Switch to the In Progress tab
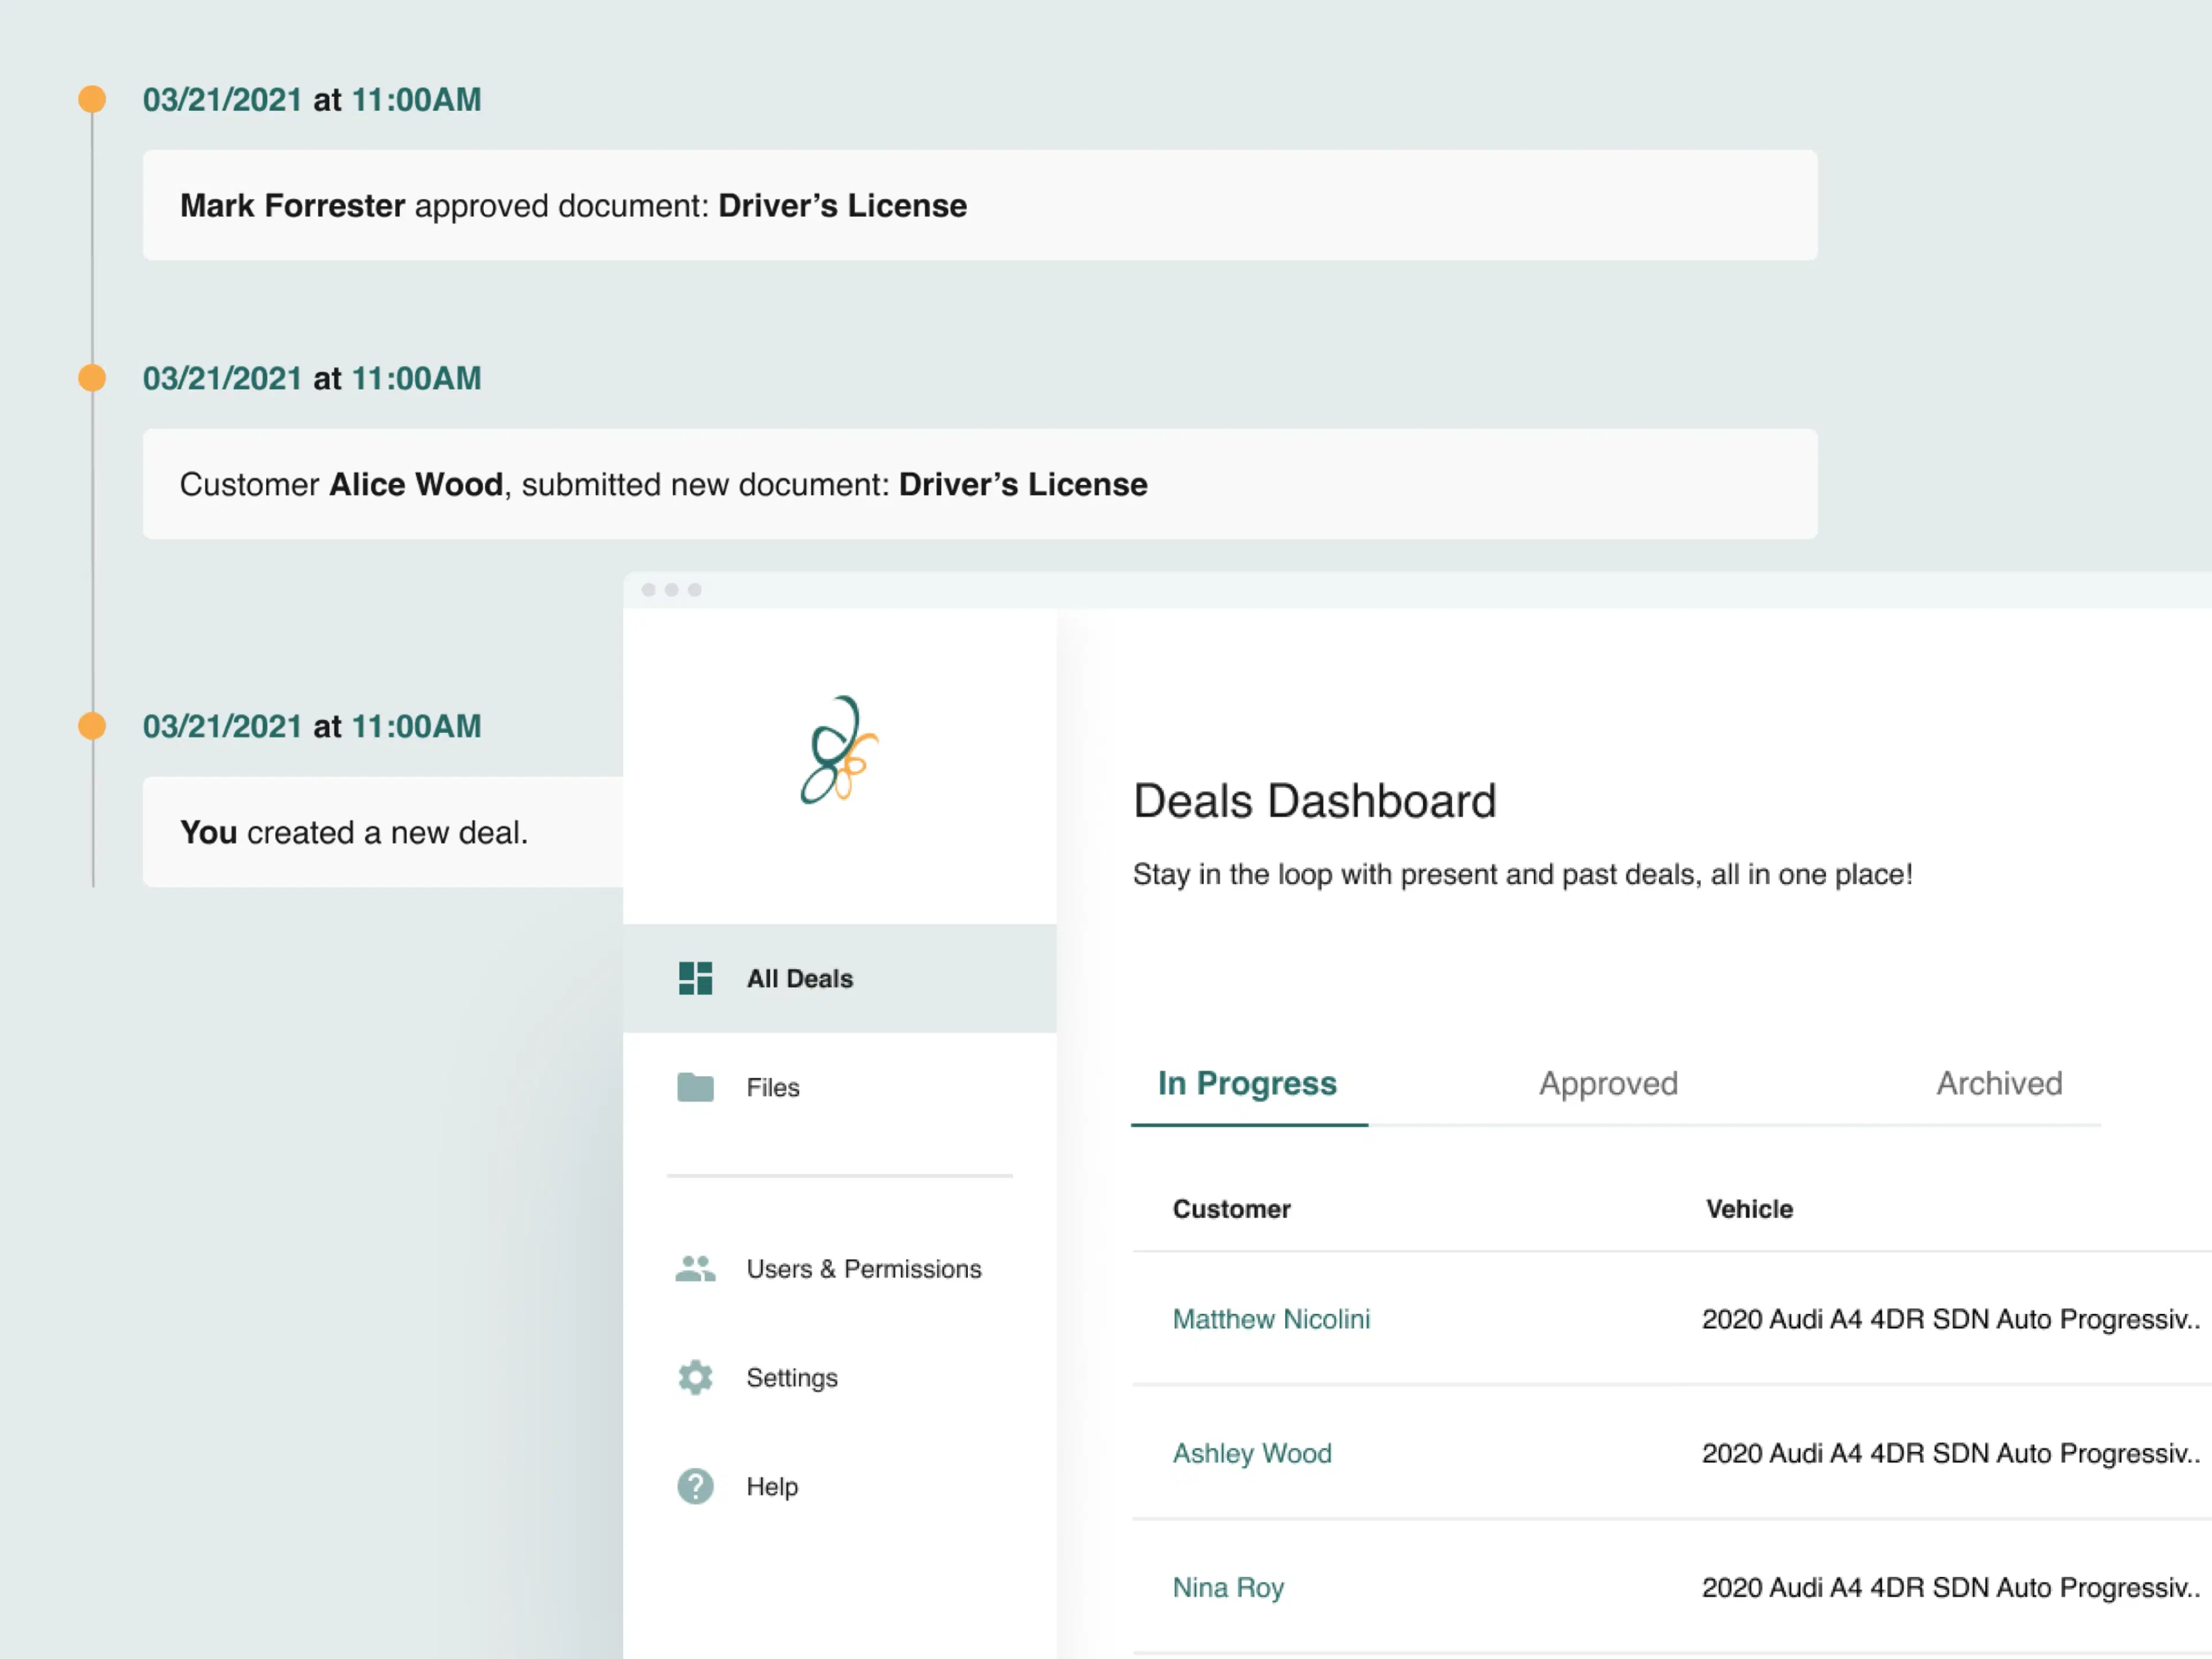2212x1659 pixels. pyautogui.click(x=1247, y=1083)
